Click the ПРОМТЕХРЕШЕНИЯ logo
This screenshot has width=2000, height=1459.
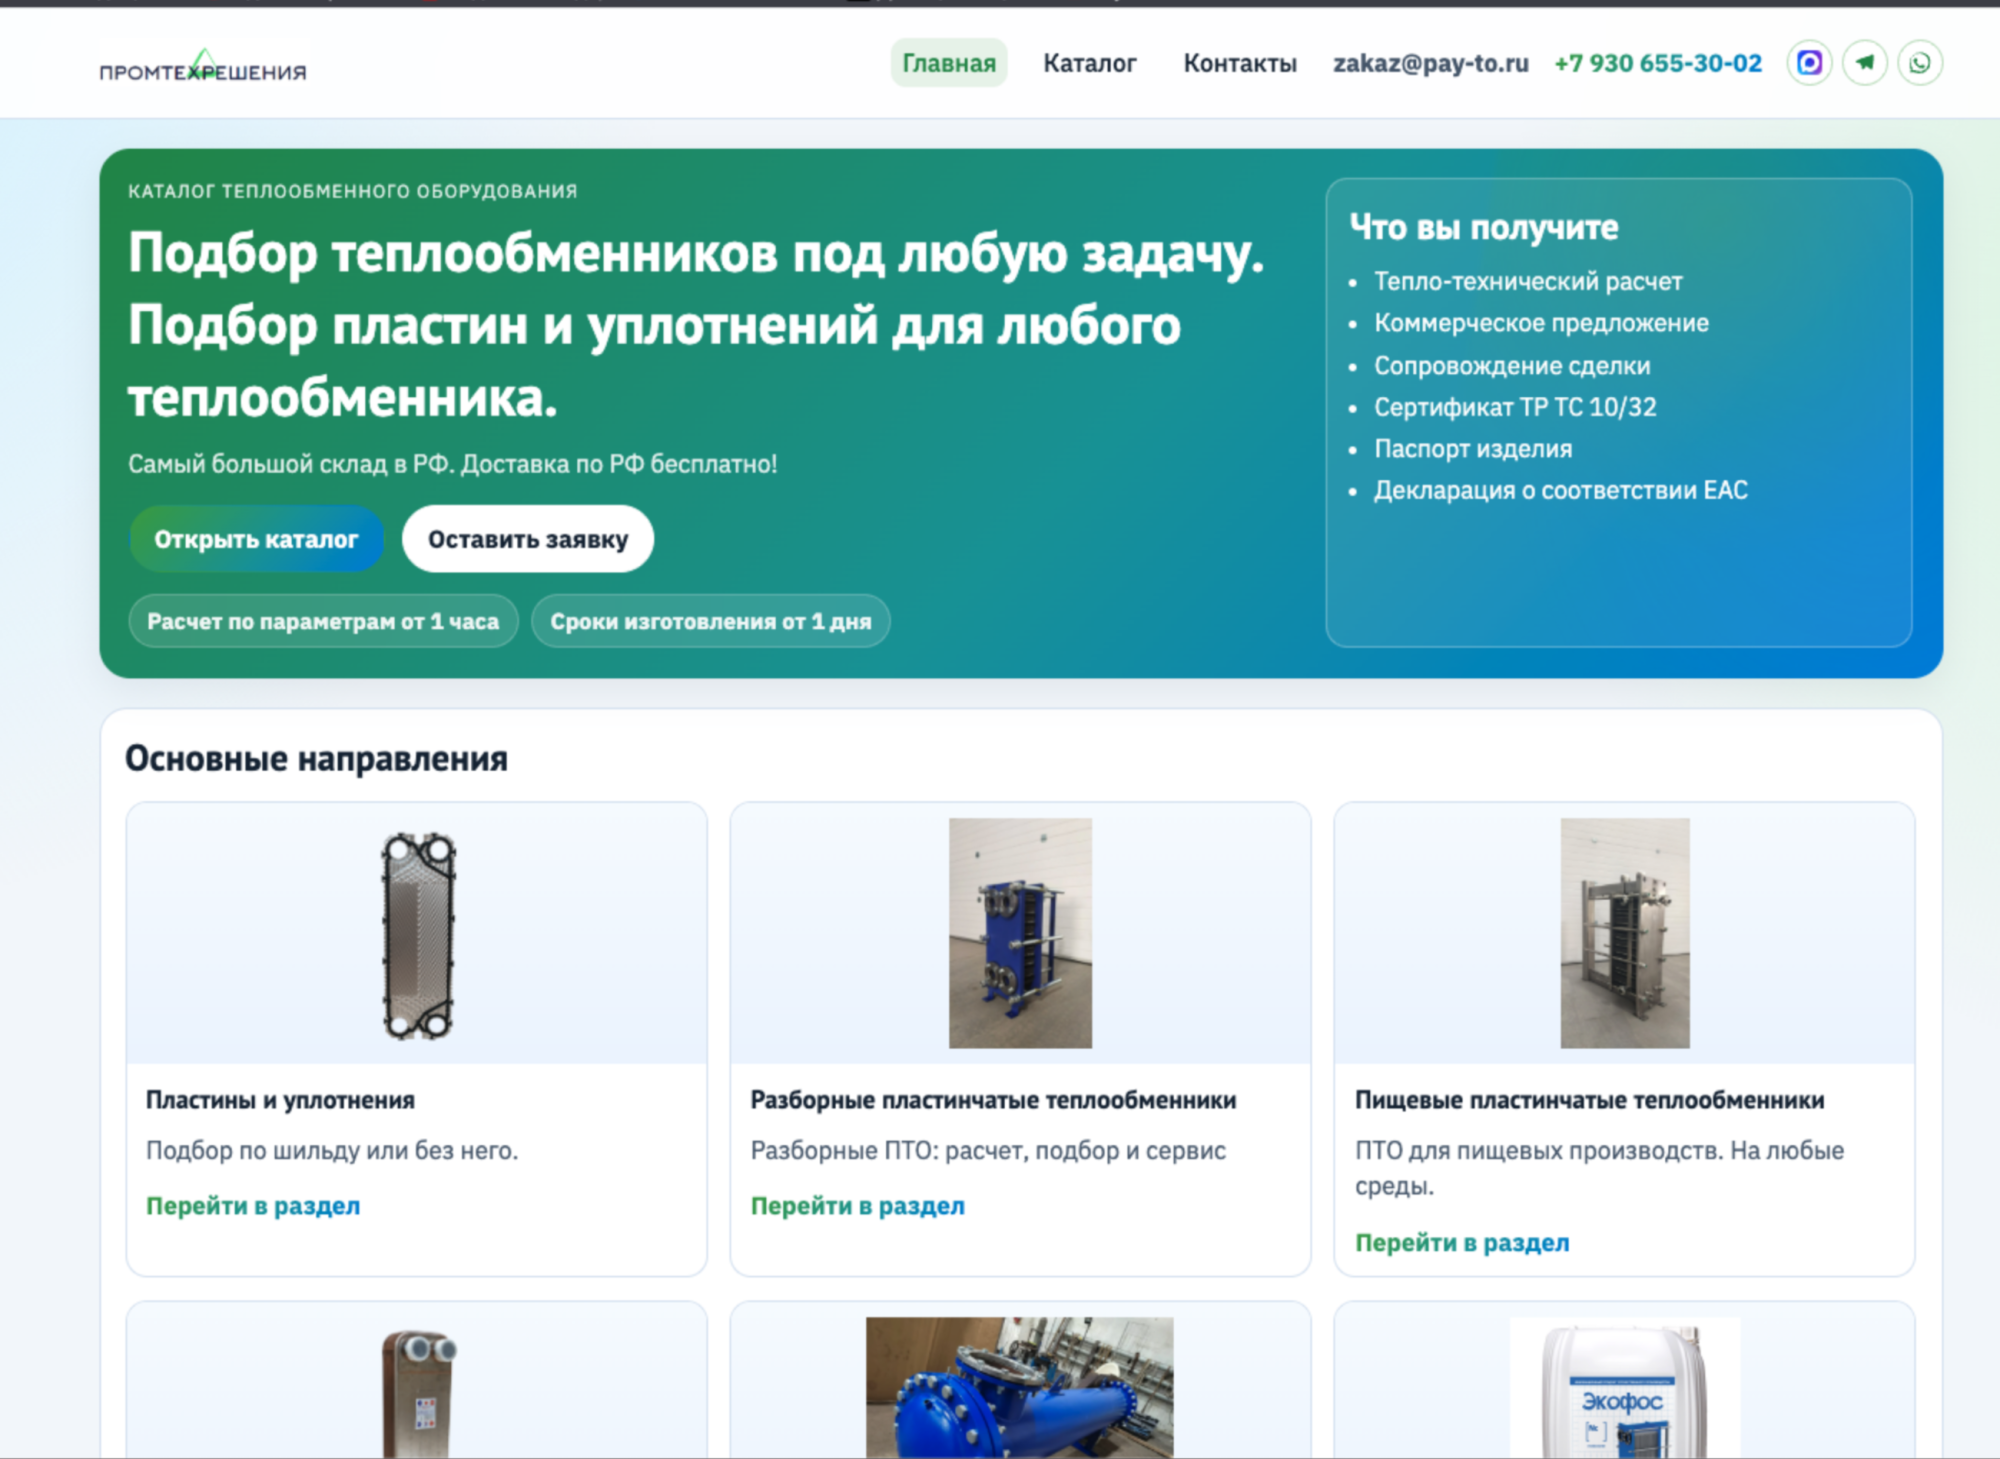click(203, 68)
